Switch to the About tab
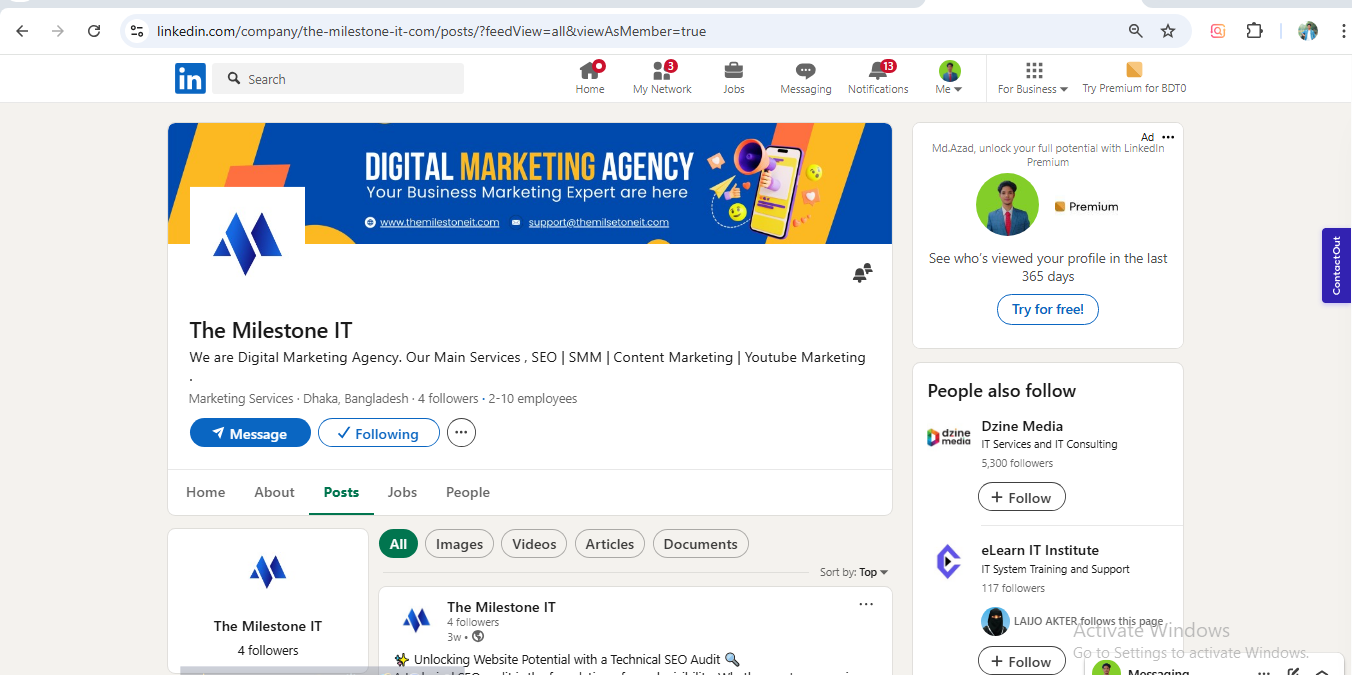This screenshot has width=1352, height=675. coord(274,492)
